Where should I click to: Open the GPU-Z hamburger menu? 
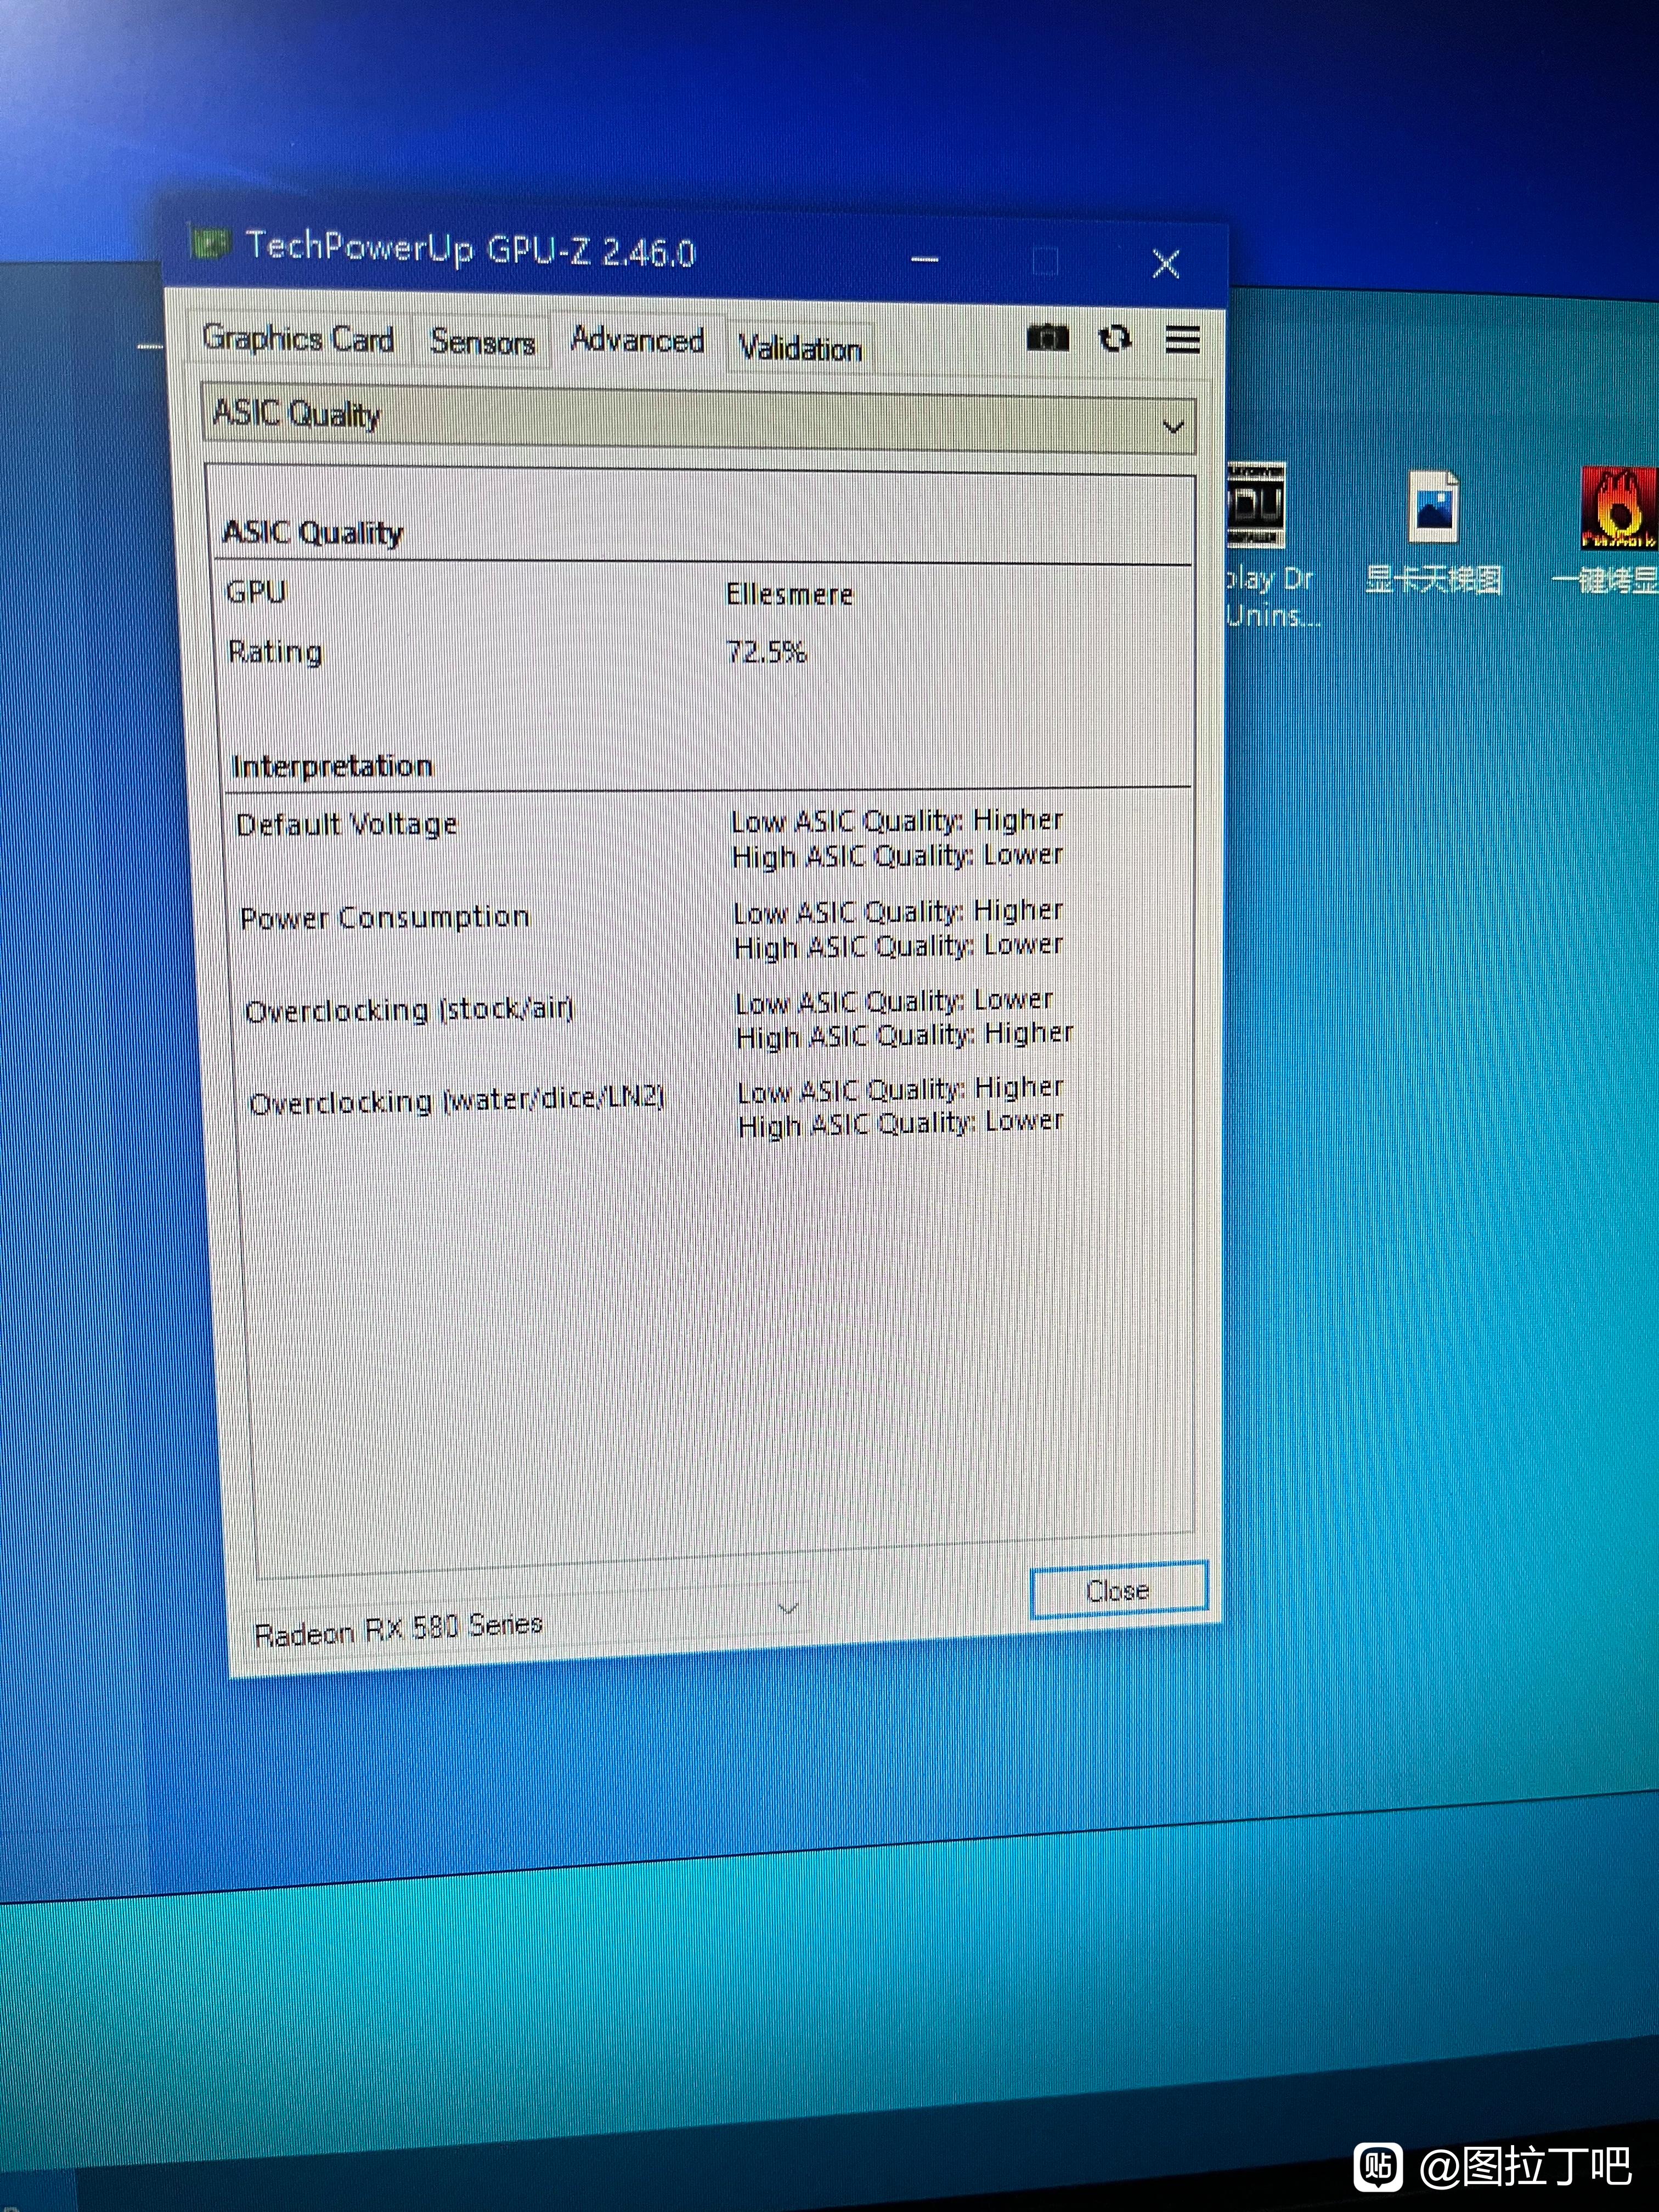tap(1182, 340)
